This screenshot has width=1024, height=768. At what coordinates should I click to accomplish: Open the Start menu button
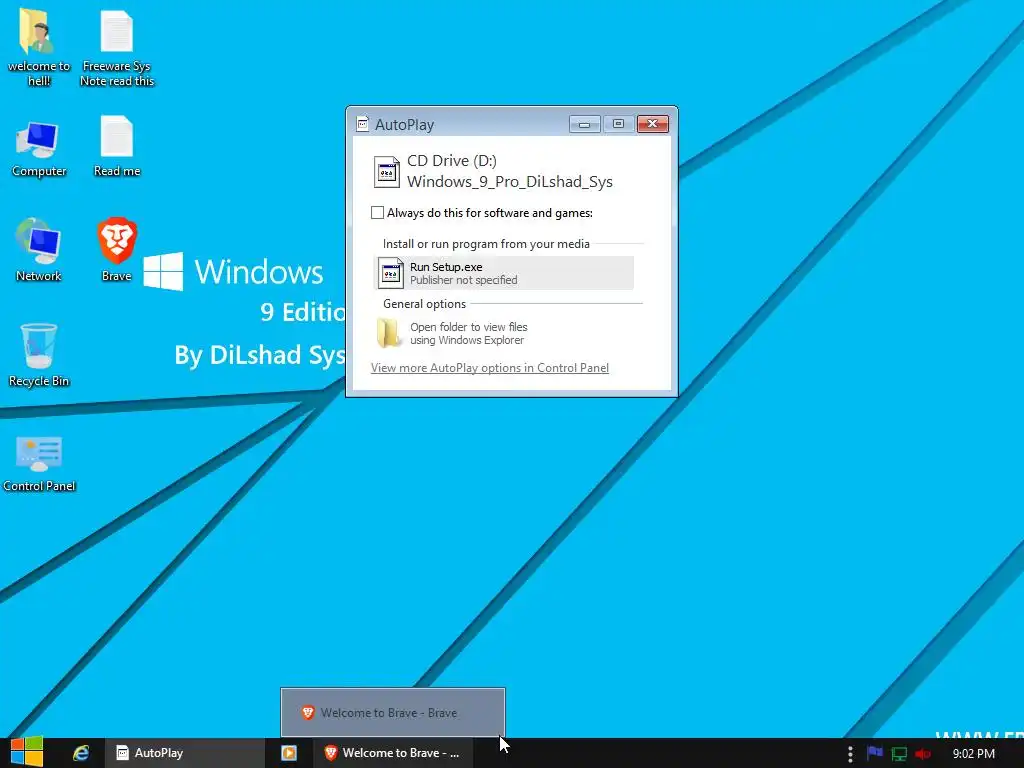[x=26, y=752]
